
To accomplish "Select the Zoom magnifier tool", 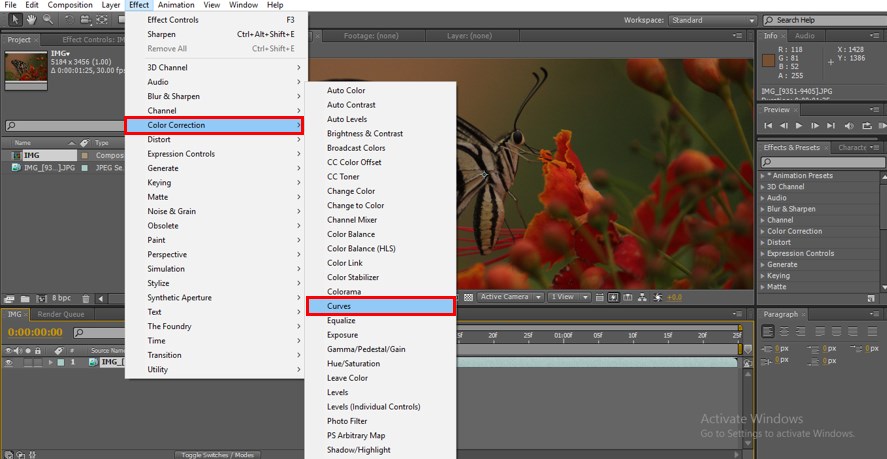I will pos(48,19).
